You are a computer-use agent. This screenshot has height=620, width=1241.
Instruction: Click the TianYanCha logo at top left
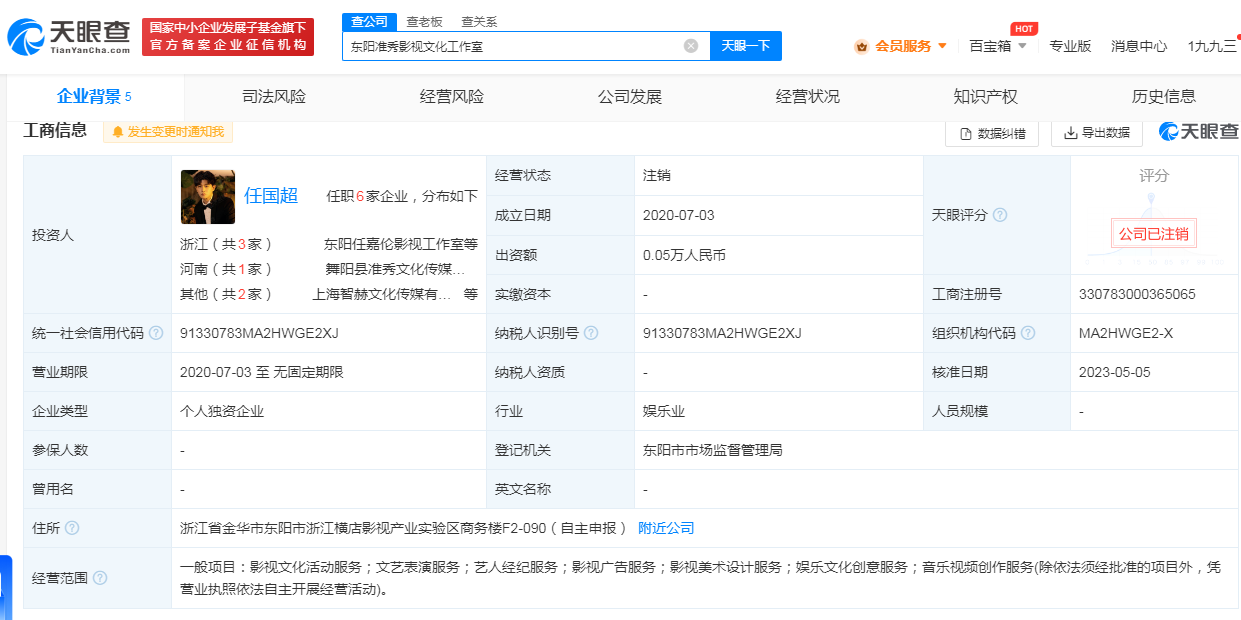click(x=69, y=37)
